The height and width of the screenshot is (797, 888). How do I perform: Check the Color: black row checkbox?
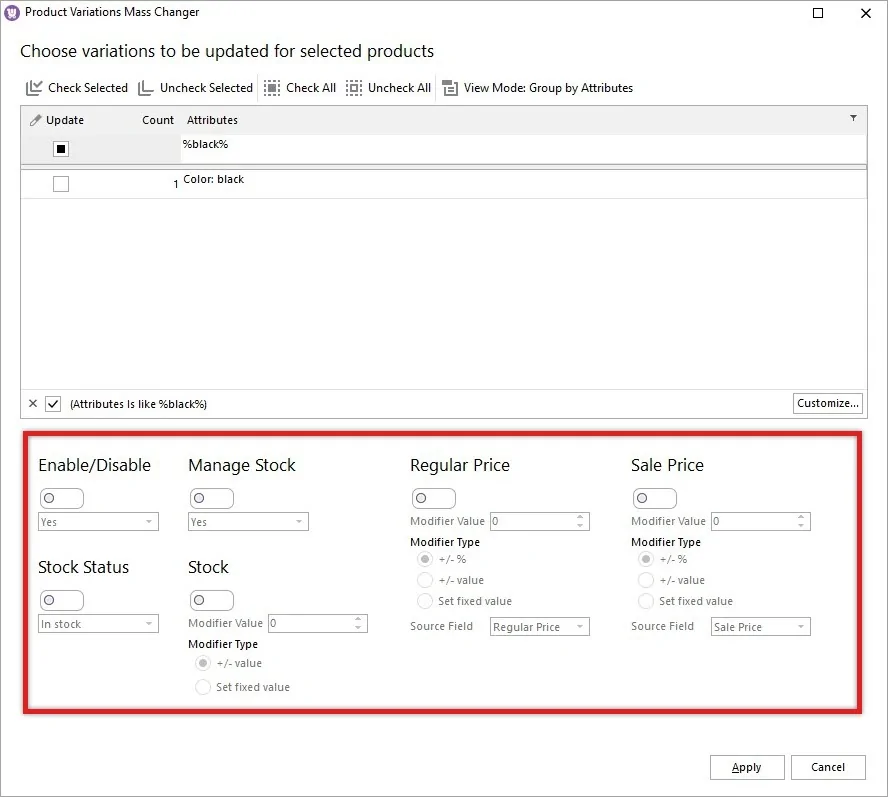pyautogui.click(x=62, y=183)
